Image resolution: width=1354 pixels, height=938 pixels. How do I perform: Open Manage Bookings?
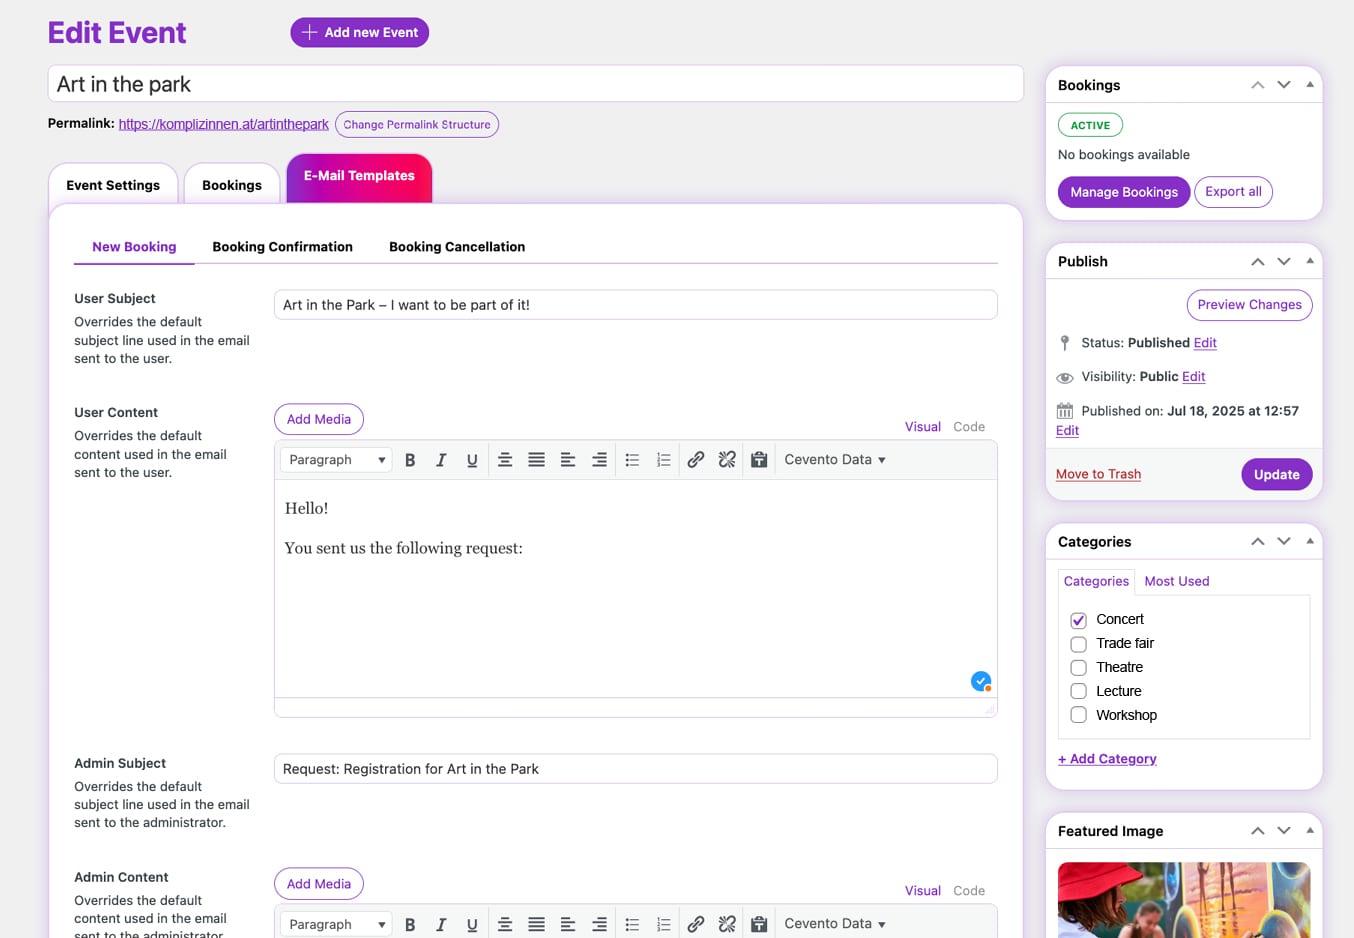pyautogui.click(x=1124, y=192)
